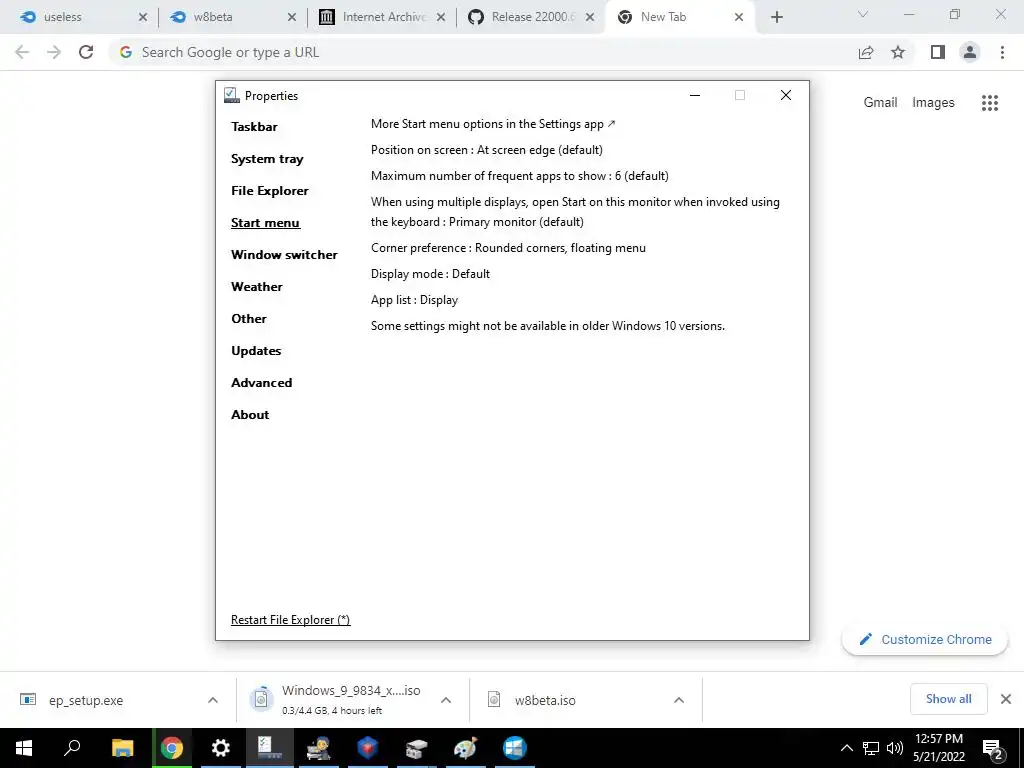Open Windows Start button

[24, 748]
